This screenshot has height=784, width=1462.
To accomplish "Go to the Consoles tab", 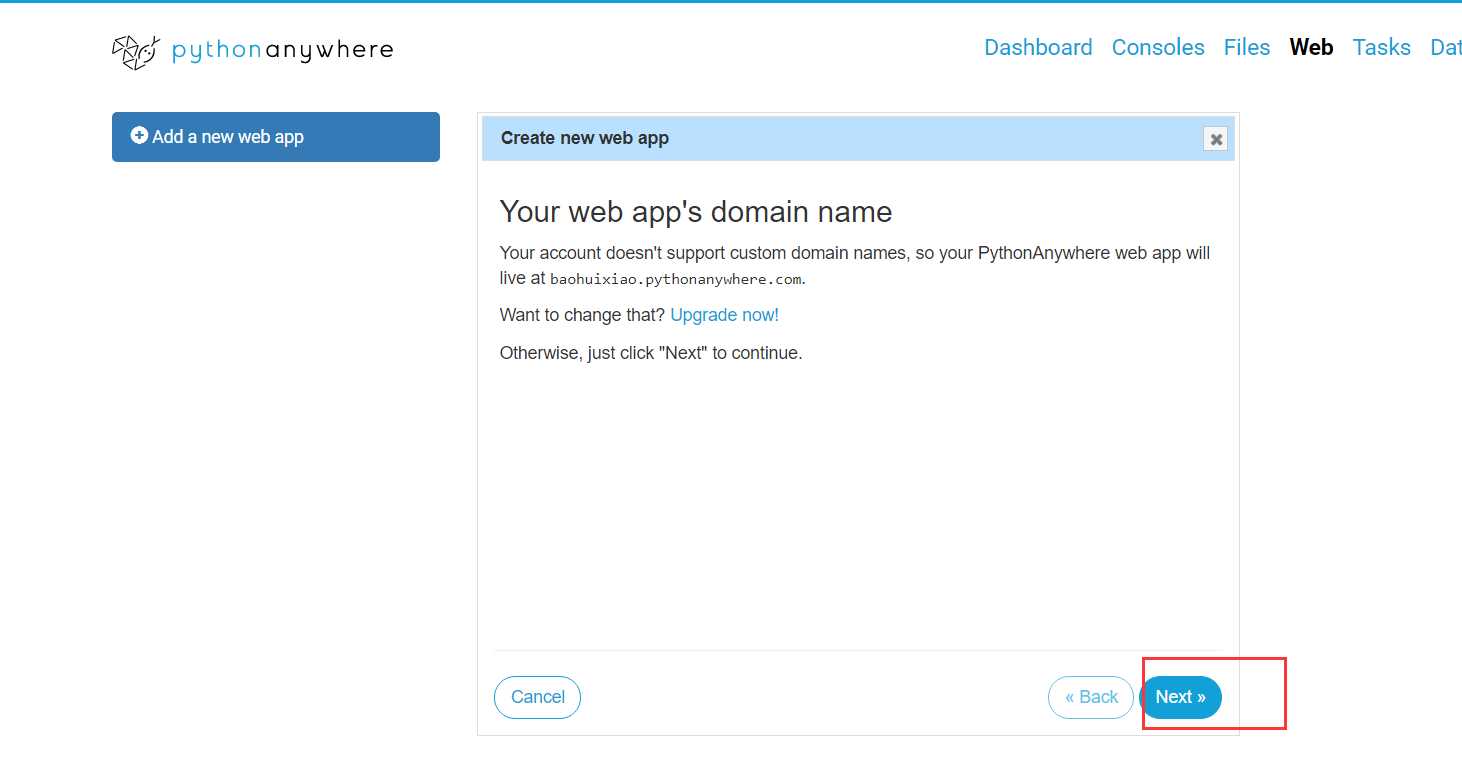I will [x=1158, y=47].
